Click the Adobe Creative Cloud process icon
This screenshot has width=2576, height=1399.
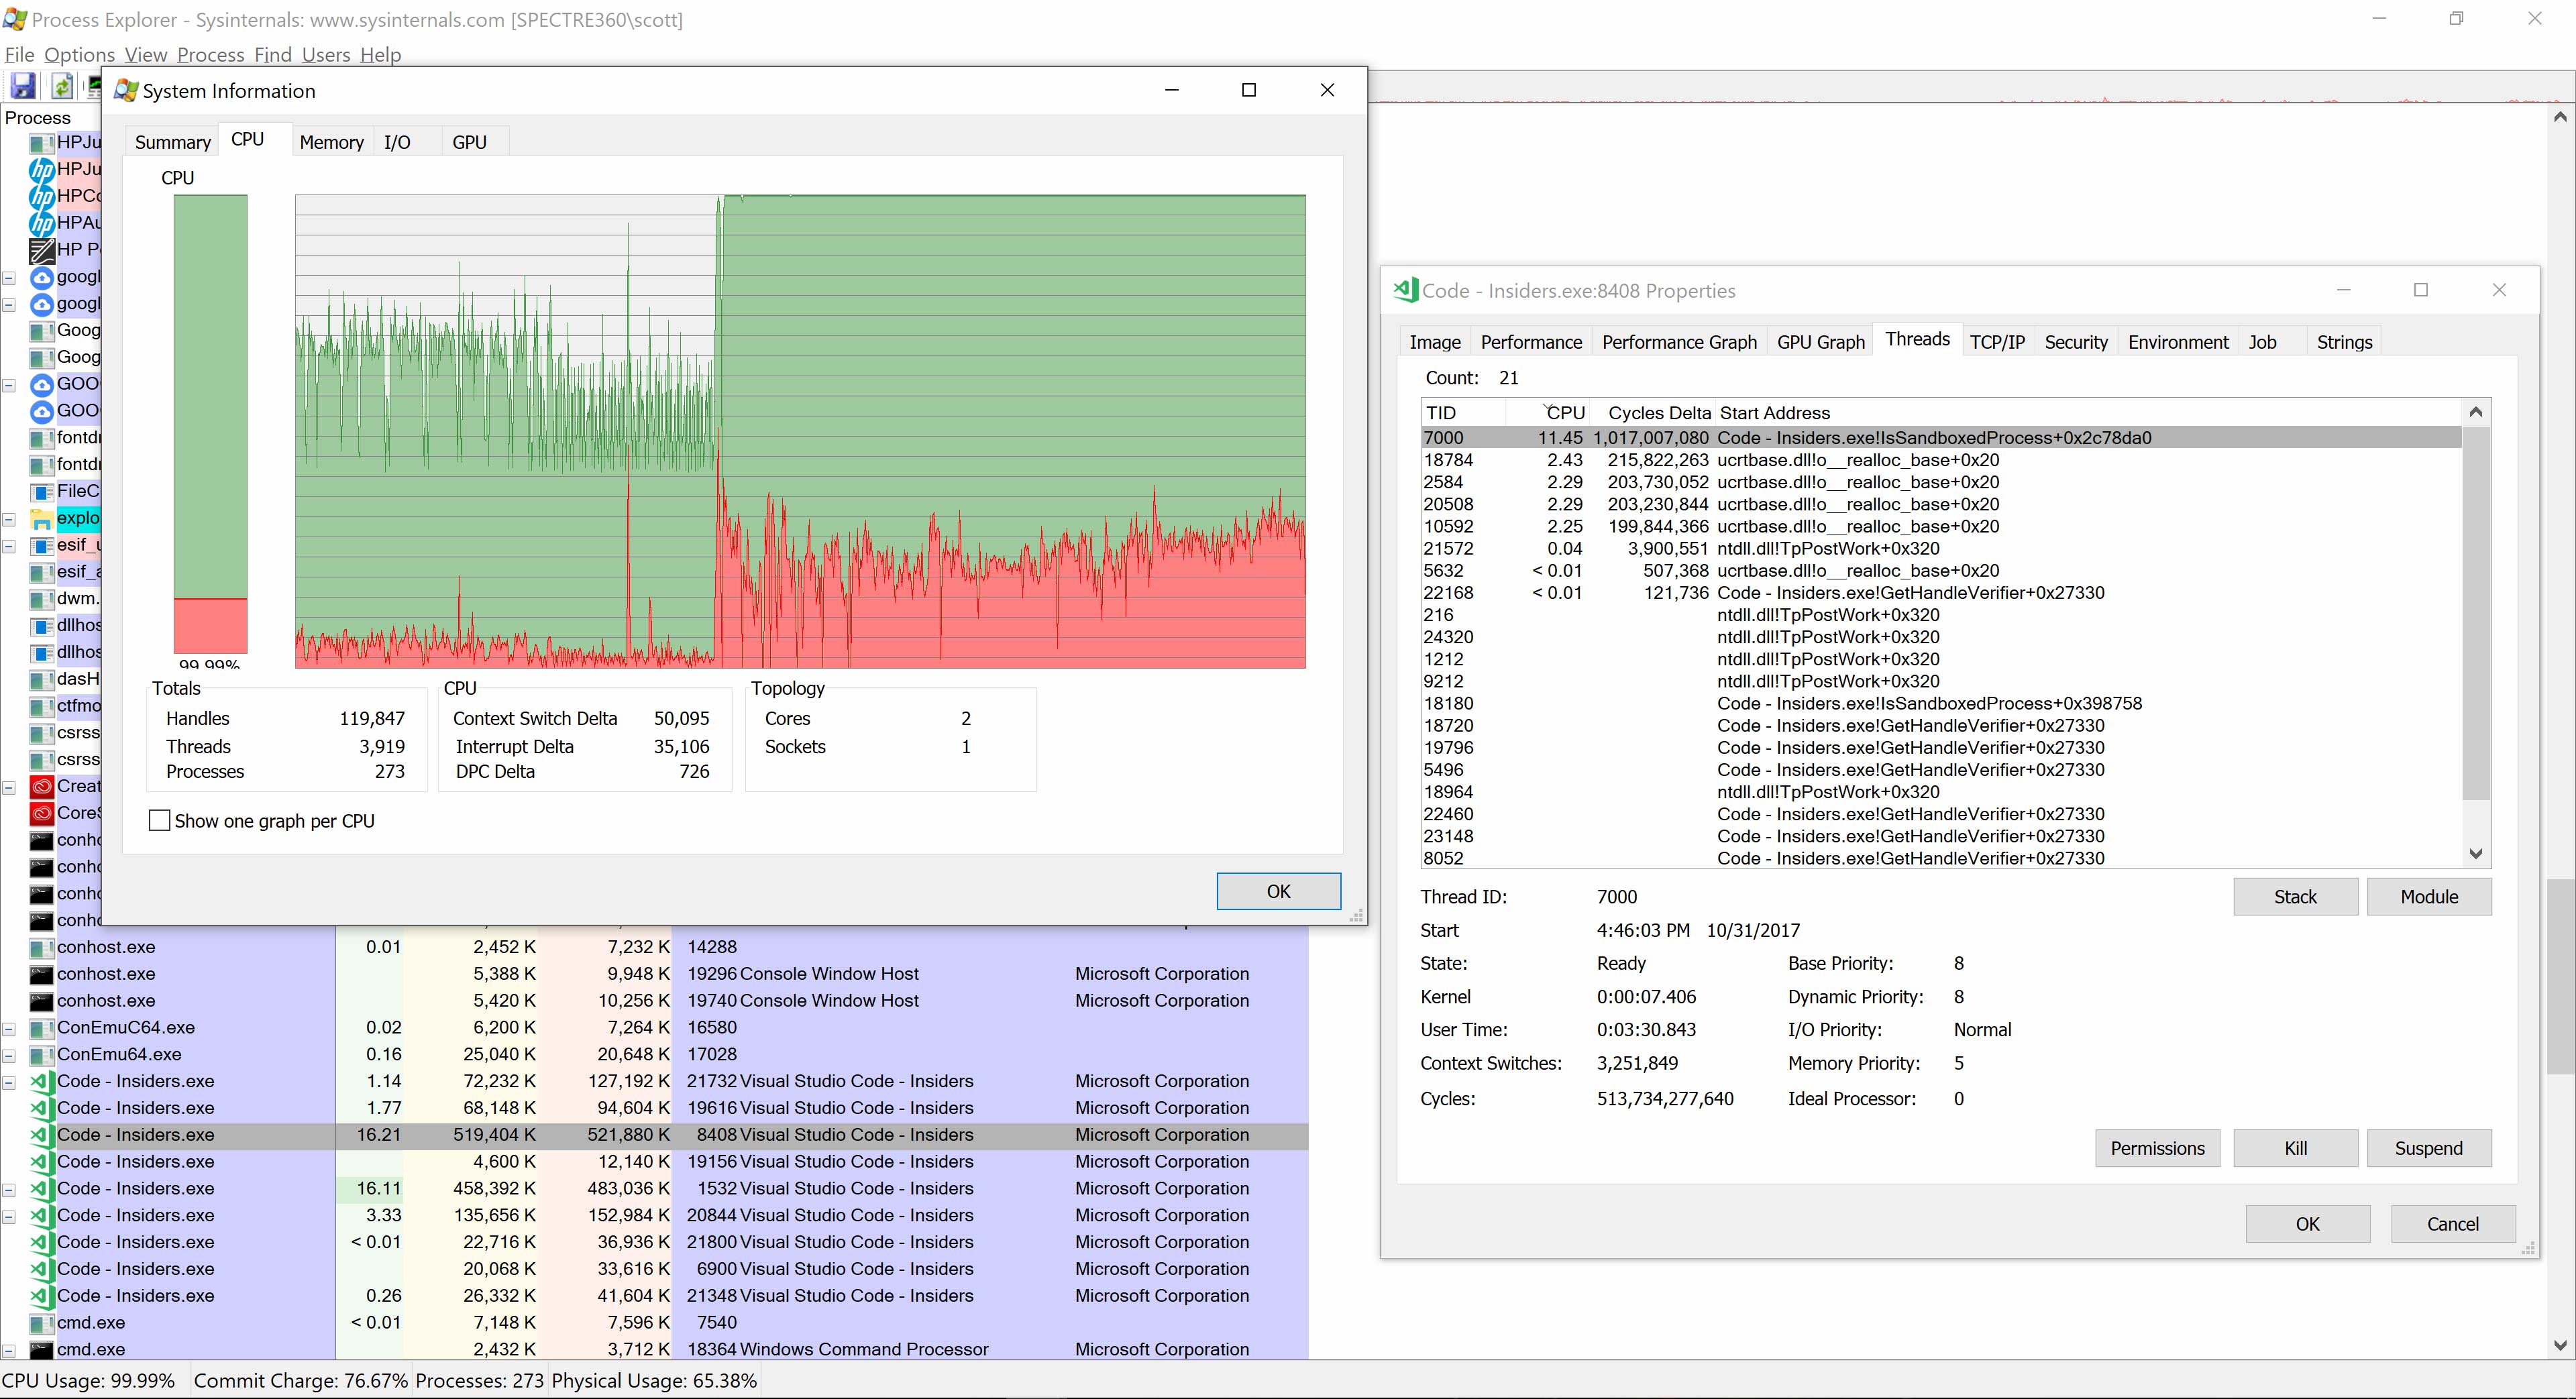tap(41, 786)
